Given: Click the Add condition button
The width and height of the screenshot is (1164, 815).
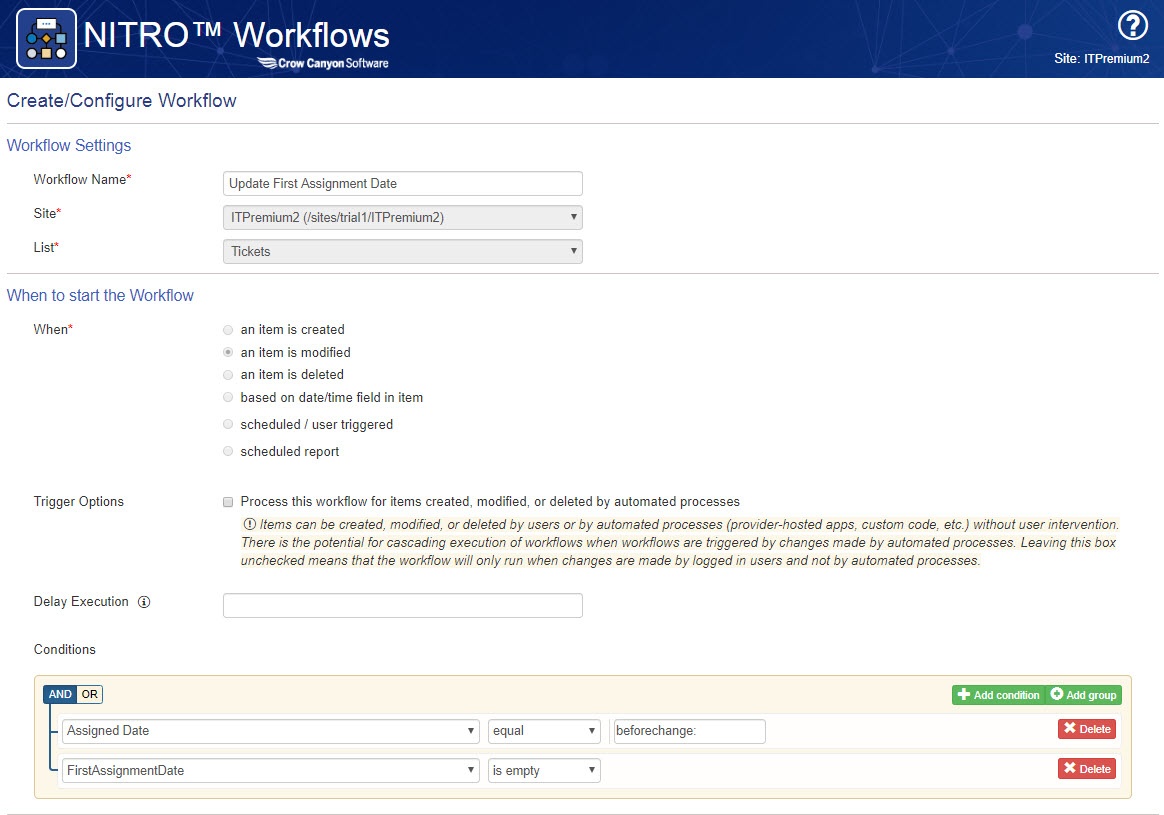Looking at the screenshot, I should (x=998, y=695).
